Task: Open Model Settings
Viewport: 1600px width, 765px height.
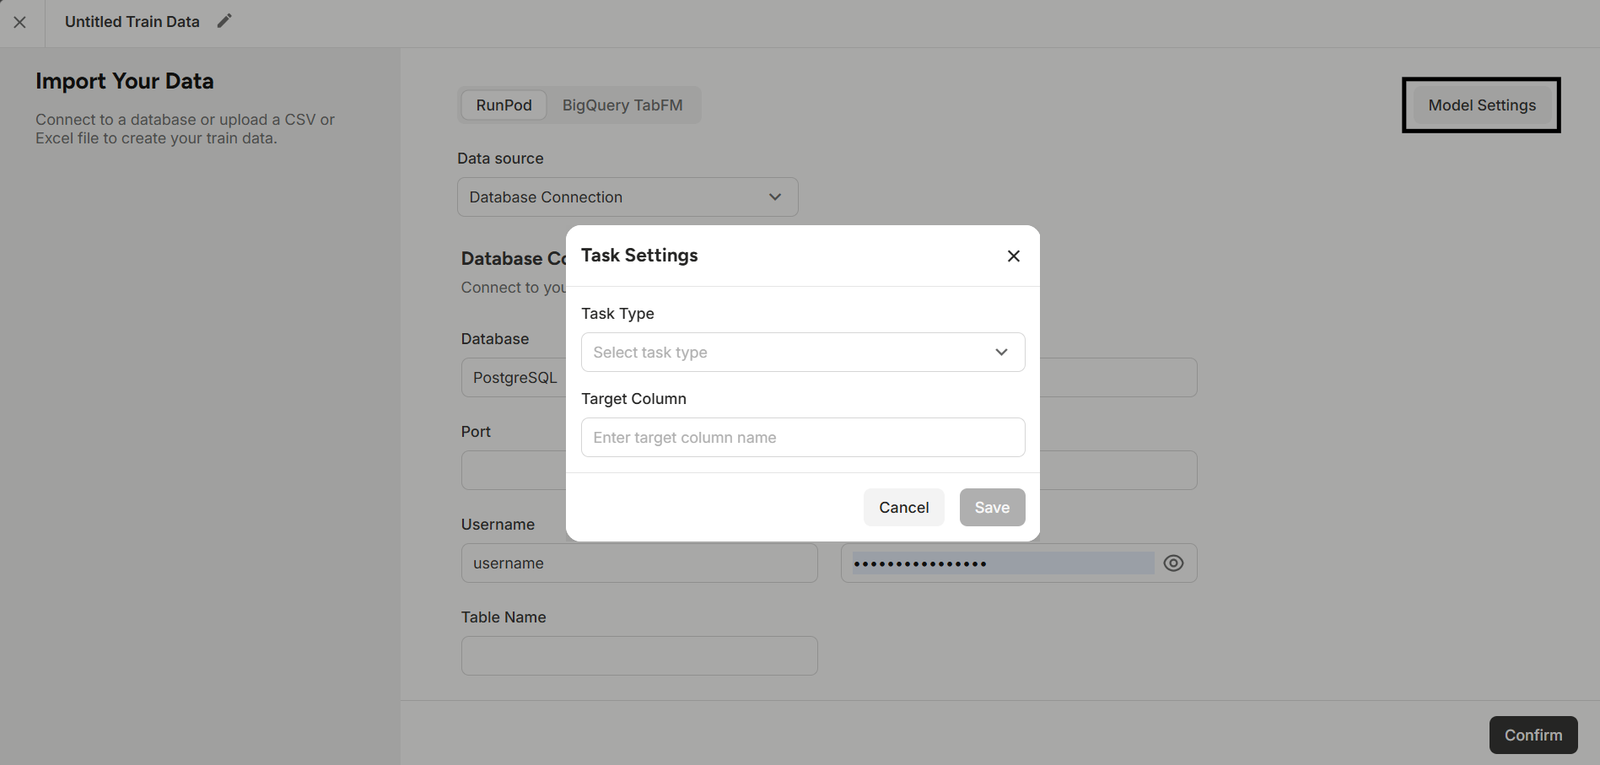Action: pyautogui.click(x=1482, y=105)
